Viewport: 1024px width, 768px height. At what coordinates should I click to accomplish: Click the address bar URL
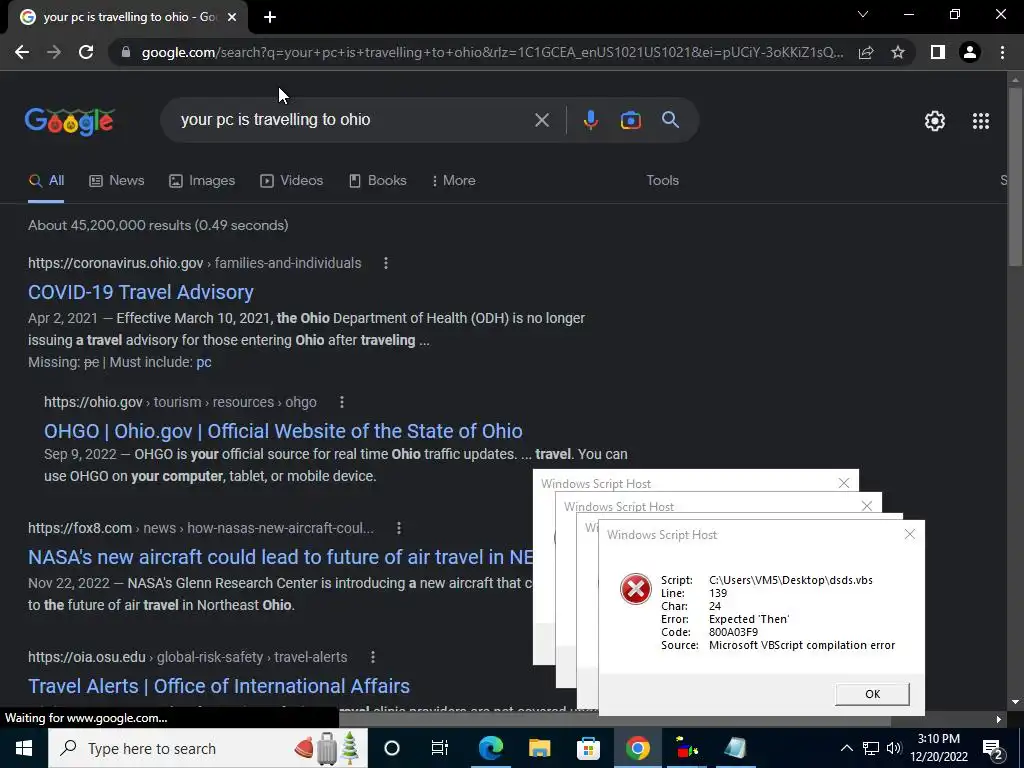(492, 52)
